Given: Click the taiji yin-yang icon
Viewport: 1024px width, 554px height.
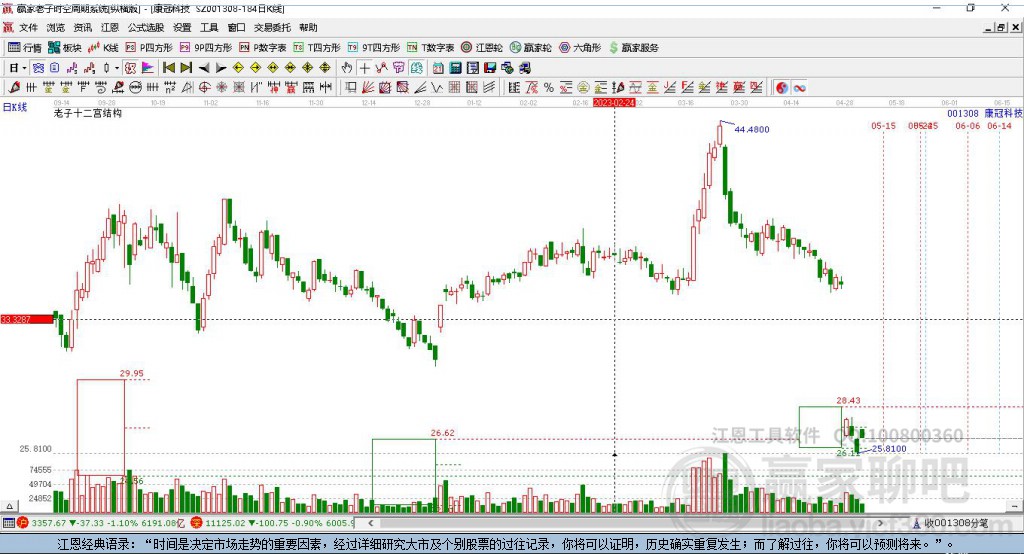Looking at the screenshot, I should (x=782, y=88).
